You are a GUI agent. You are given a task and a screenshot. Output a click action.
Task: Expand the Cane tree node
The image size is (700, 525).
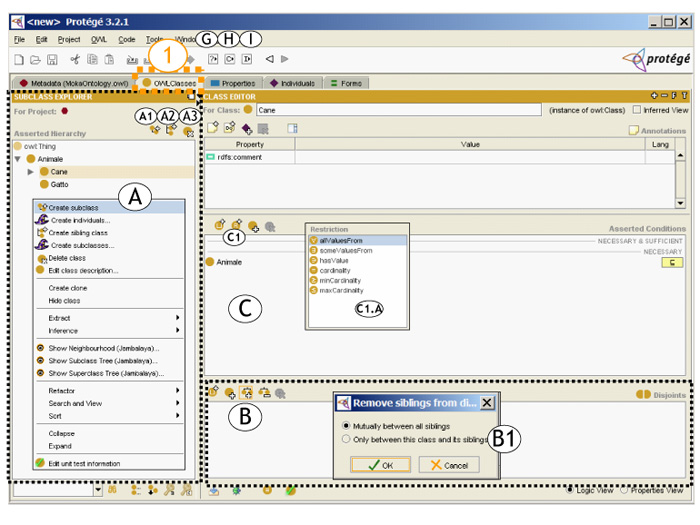30,171
